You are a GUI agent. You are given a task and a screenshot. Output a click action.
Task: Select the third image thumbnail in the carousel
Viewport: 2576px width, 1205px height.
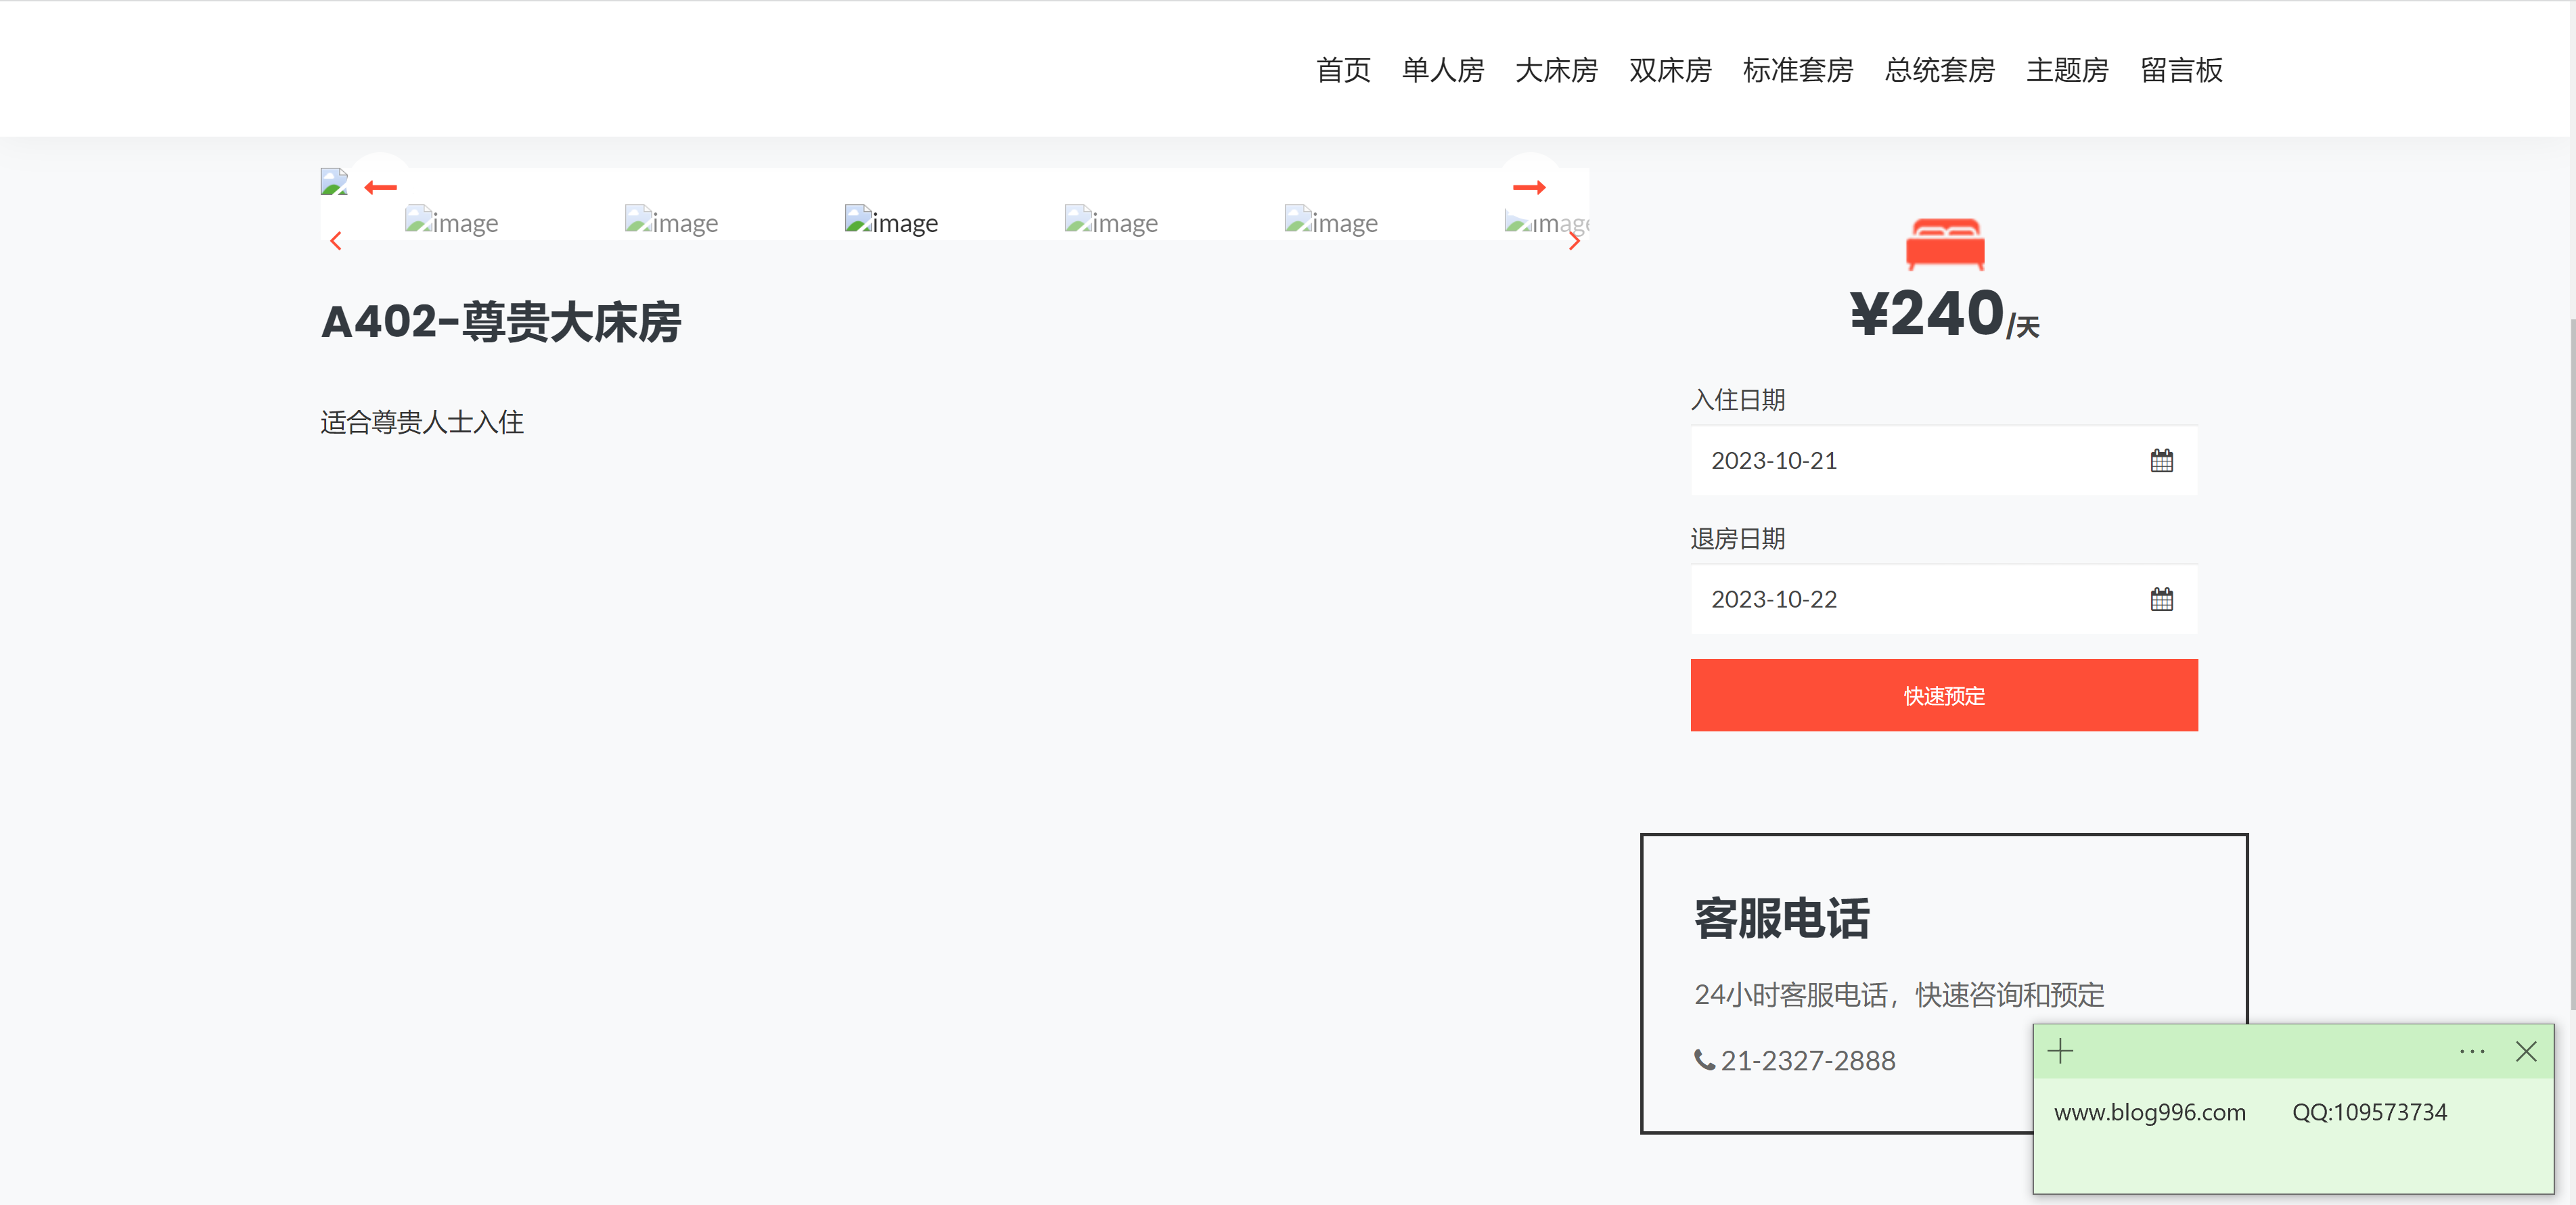click(891, 221)
